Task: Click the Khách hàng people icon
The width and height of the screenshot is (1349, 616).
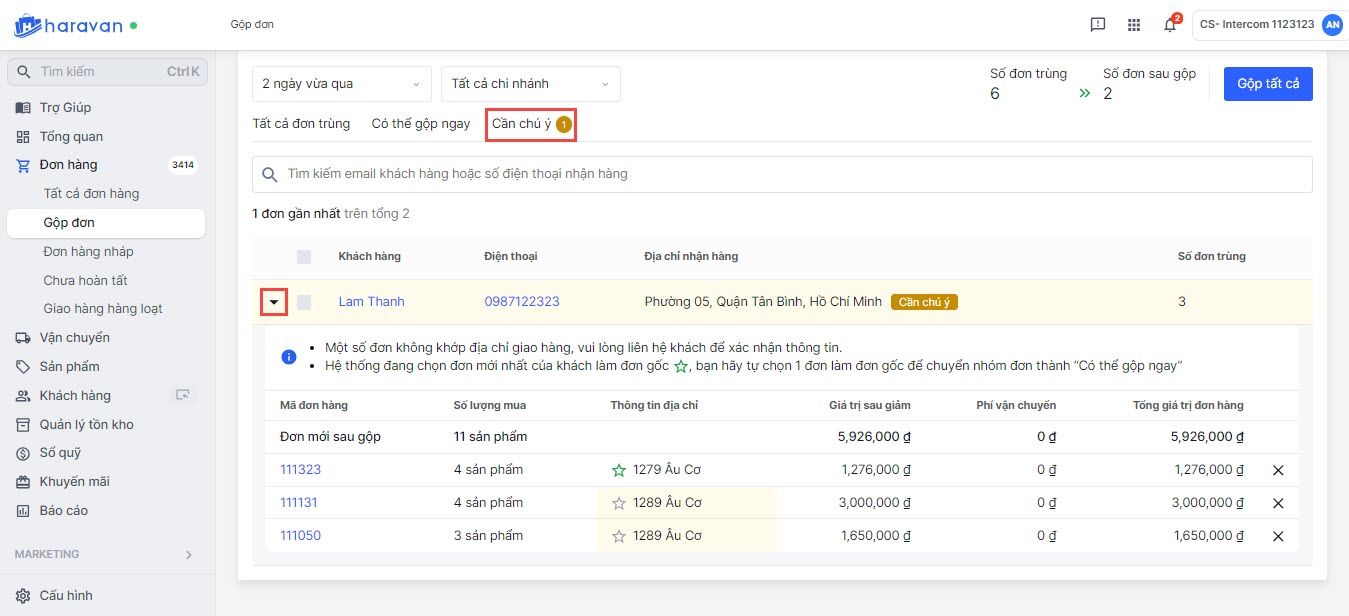Action: pos(23,396)
